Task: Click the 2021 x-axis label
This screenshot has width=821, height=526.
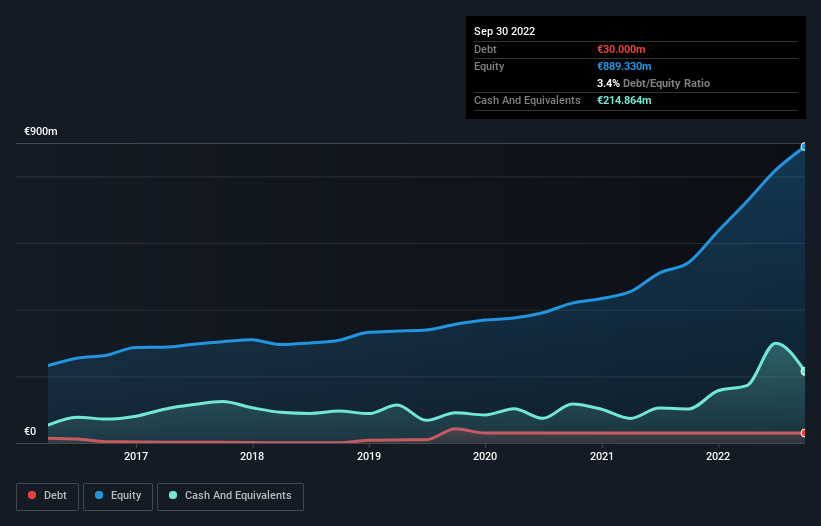Action: 602,457
